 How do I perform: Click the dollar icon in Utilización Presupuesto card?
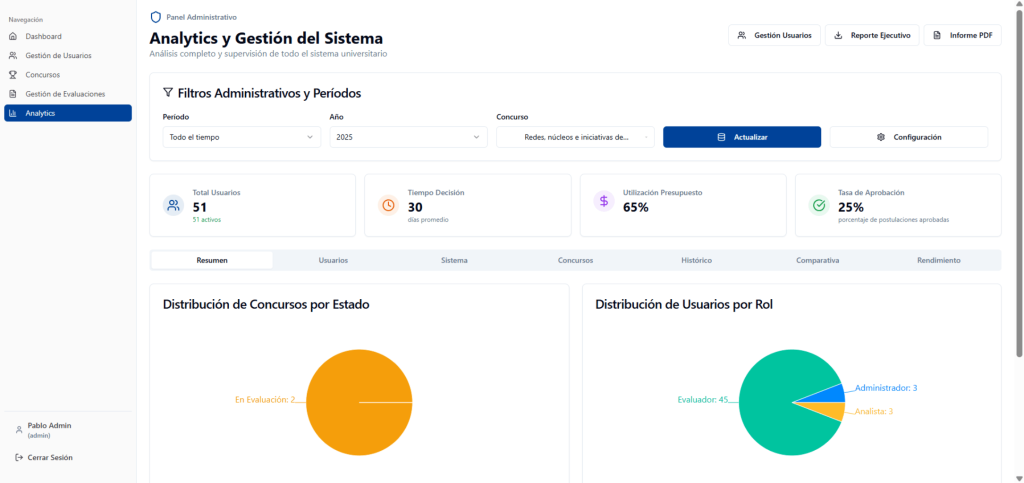(604, 201)
